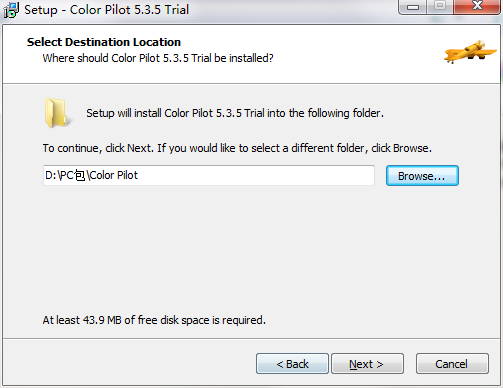The height and width of the screenshot is (388, 503).
Task: Click the setup installer icon in title bar
Action: coord(11,10)
